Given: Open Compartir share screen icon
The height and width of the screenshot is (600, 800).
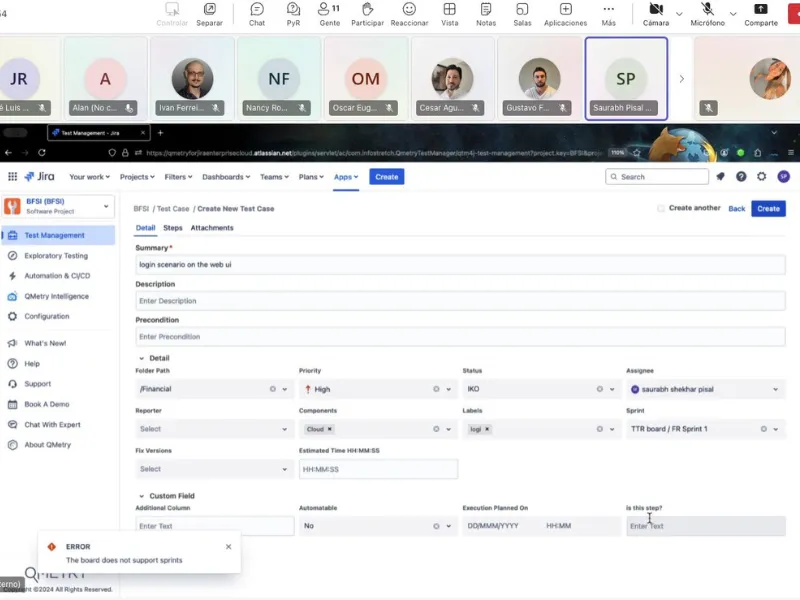Looking at the screenshot, I should (x=761, y=9).
